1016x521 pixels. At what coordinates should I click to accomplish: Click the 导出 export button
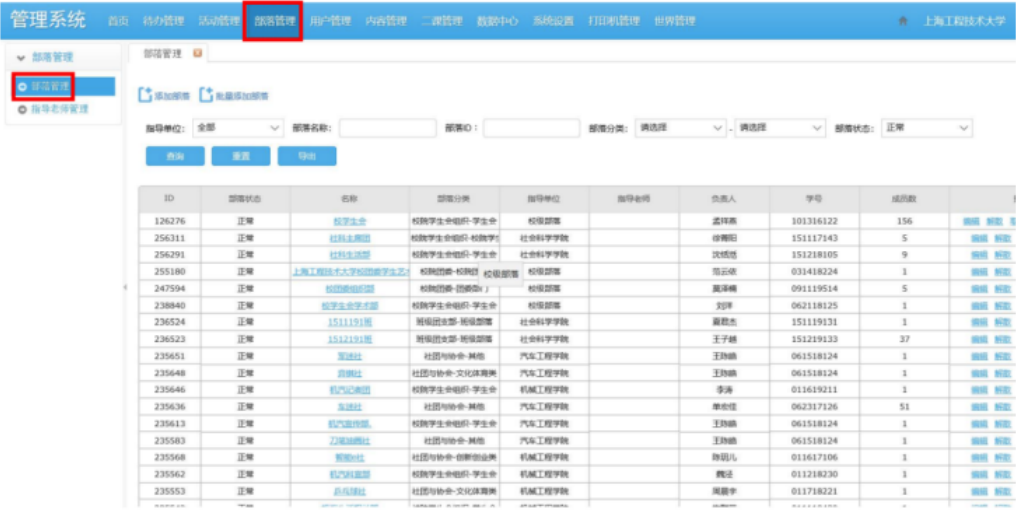point(307,156)
